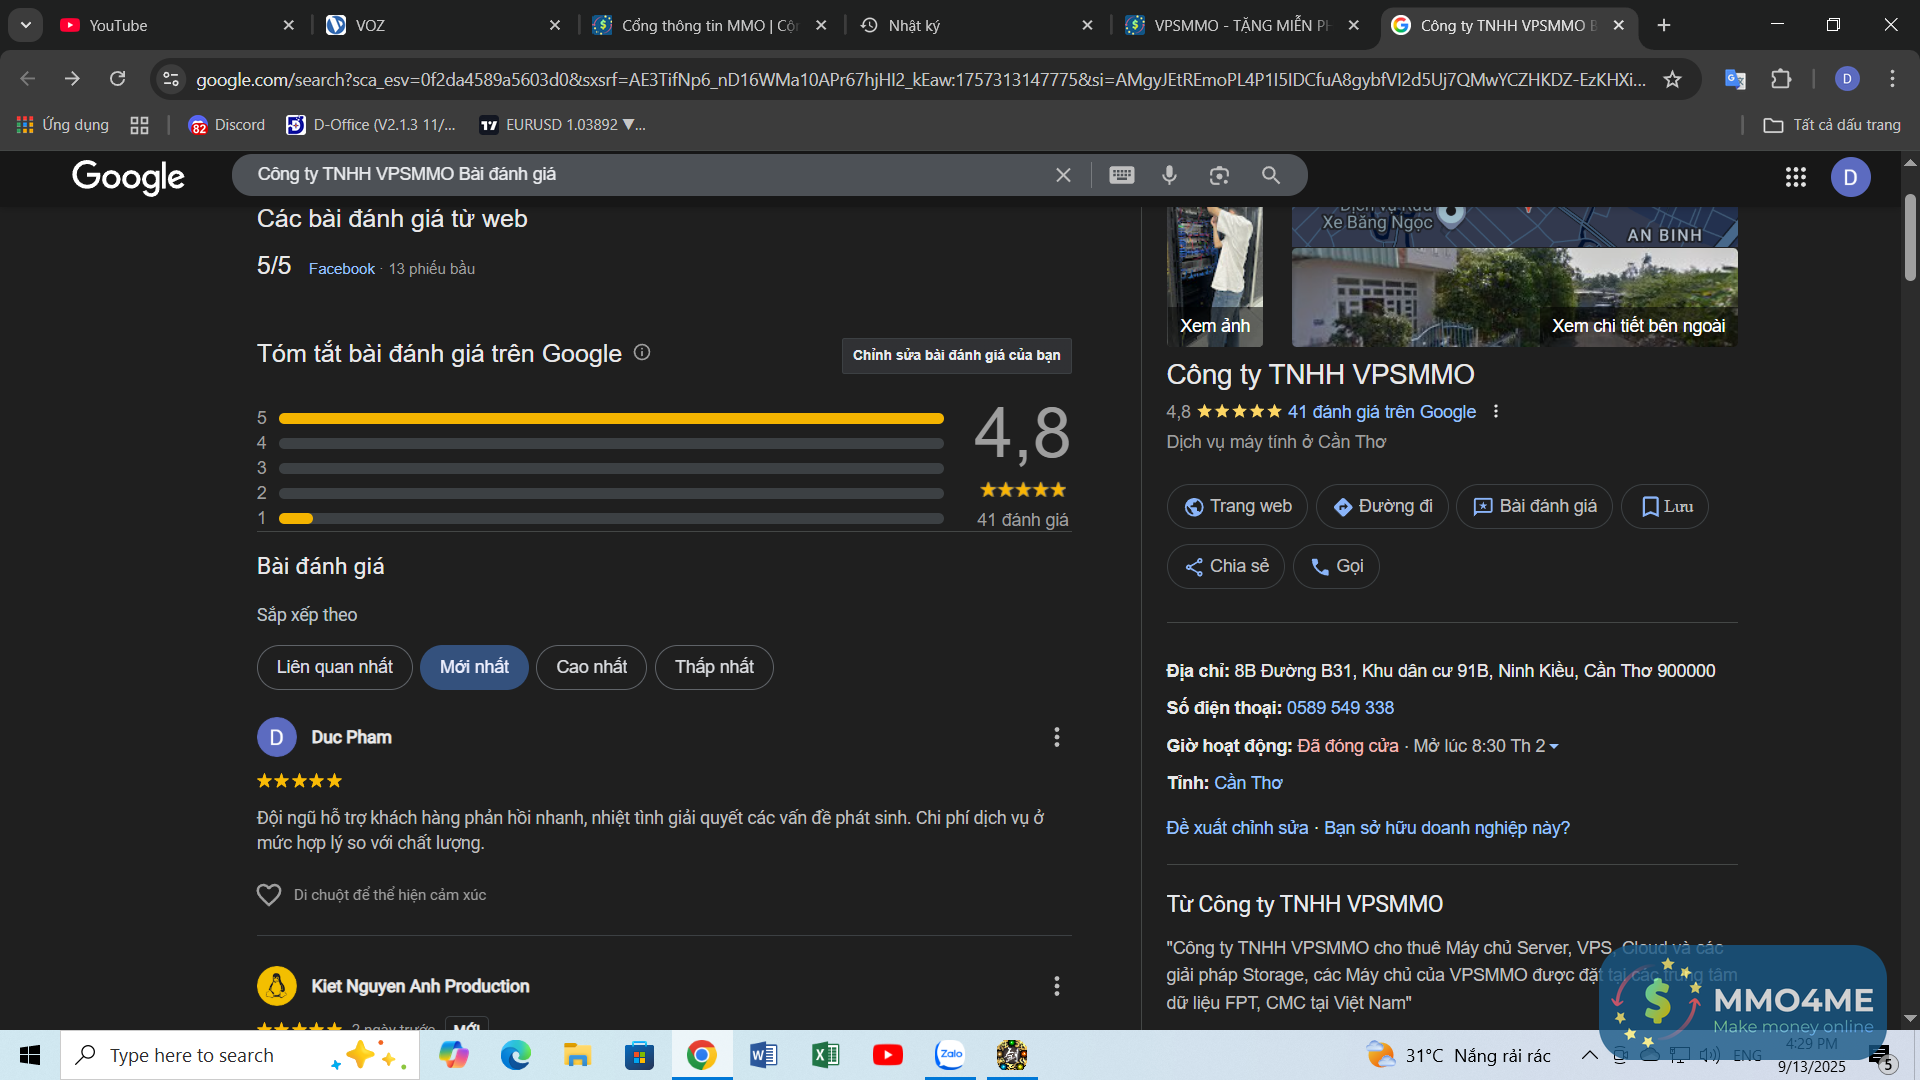Open the Chrome extensions puzzle icon
Screen dimensions: 1920x1080
coord(1781,79)
